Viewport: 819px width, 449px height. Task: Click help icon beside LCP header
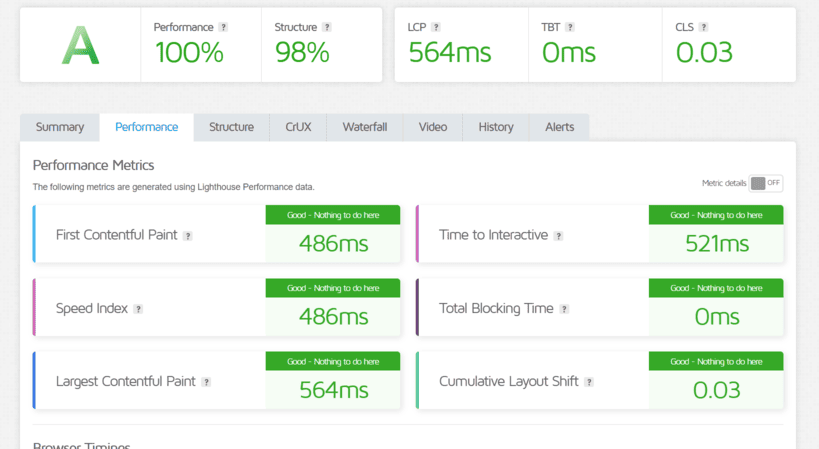pos(436,27)
